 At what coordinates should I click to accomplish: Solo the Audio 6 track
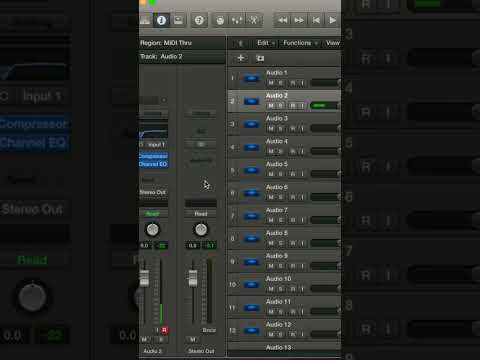click(281, 197)
